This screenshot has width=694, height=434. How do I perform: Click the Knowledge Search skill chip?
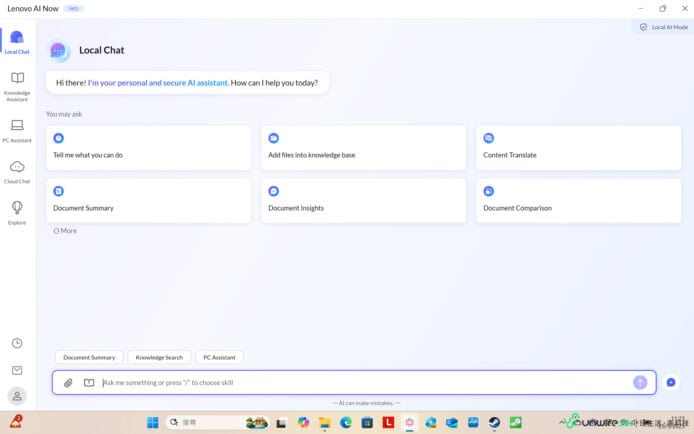tap(159, 357)
